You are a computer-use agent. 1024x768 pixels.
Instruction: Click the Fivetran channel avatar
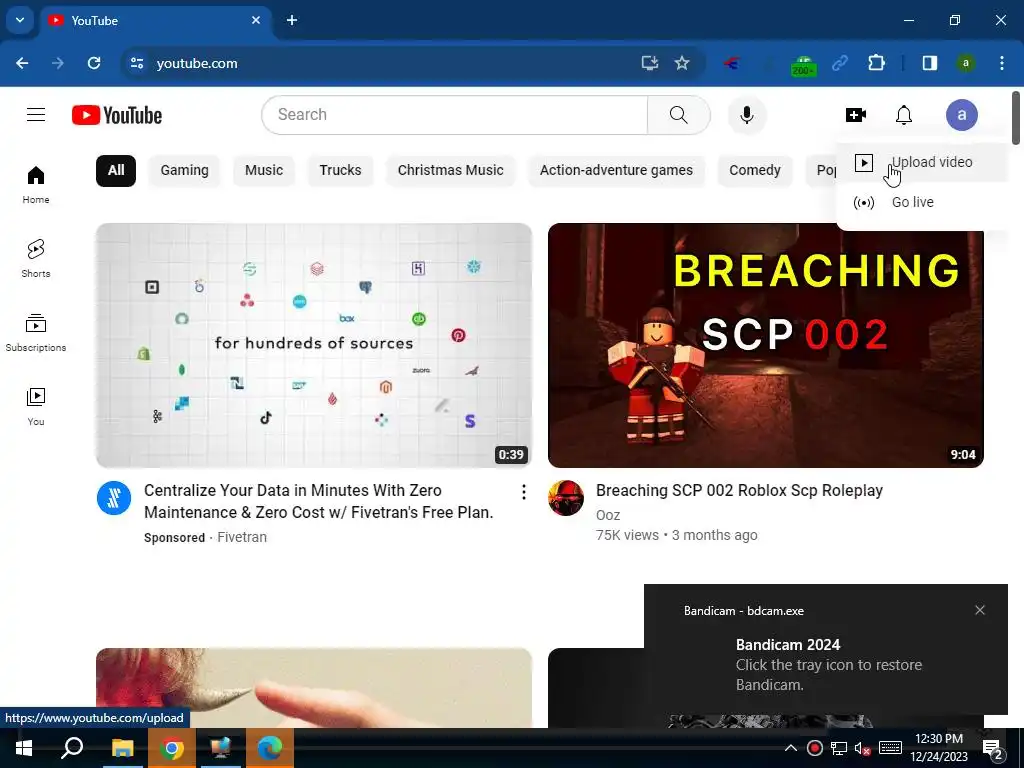114,498
